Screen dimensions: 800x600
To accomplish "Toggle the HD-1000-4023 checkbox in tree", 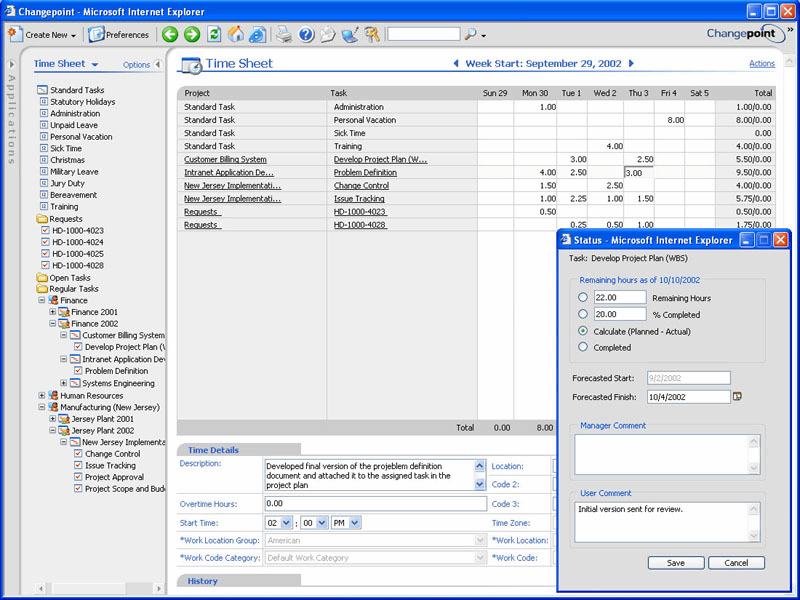I will 45,230.
